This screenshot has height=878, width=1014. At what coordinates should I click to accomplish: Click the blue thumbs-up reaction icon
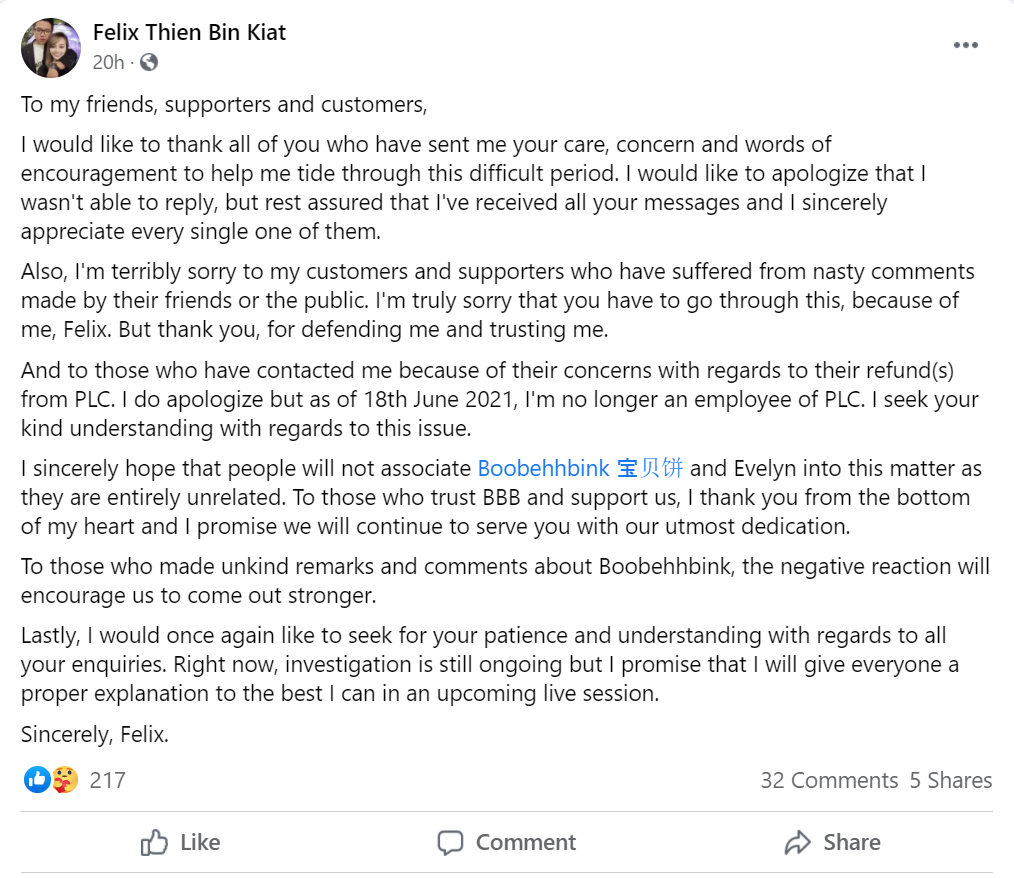37,780
